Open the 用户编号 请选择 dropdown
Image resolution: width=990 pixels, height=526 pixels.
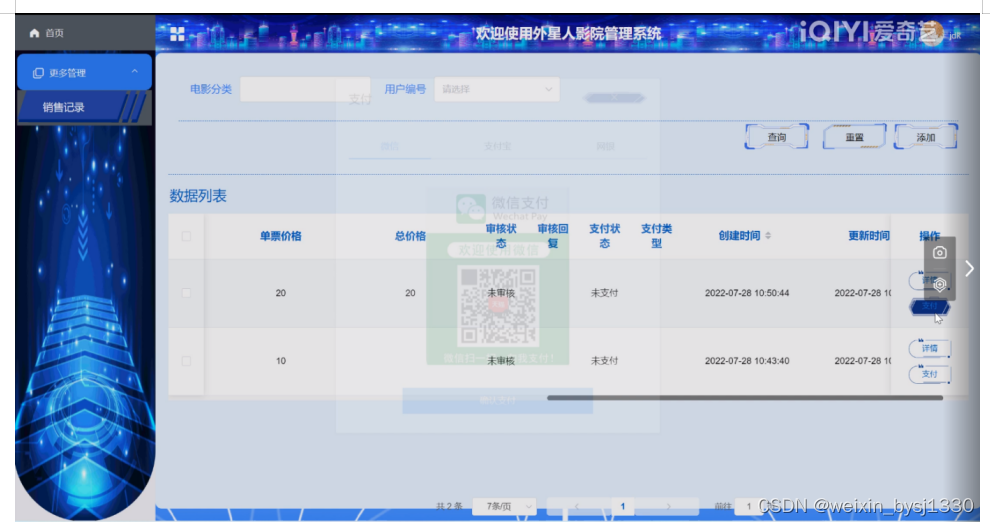coord(496,89)
